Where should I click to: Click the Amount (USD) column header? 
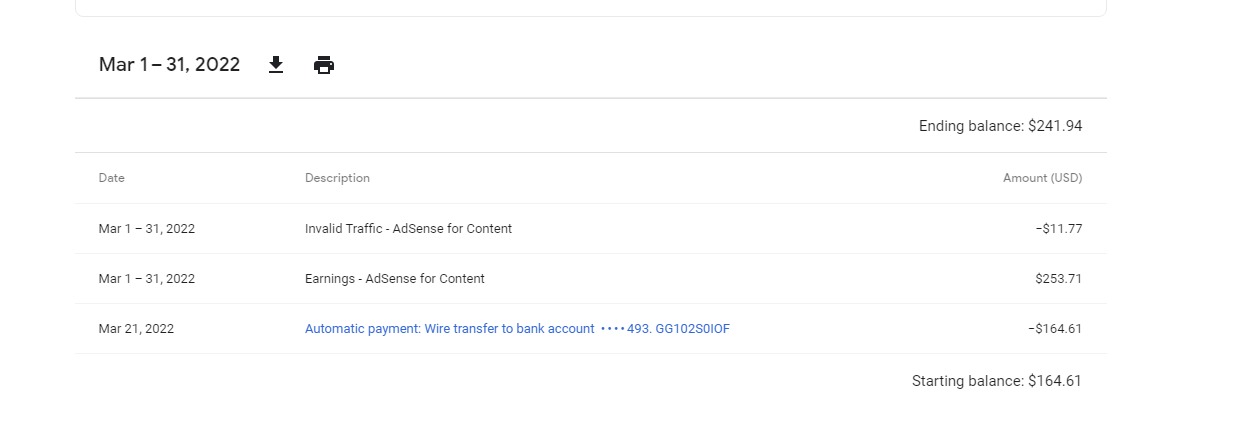[1042, 178]
